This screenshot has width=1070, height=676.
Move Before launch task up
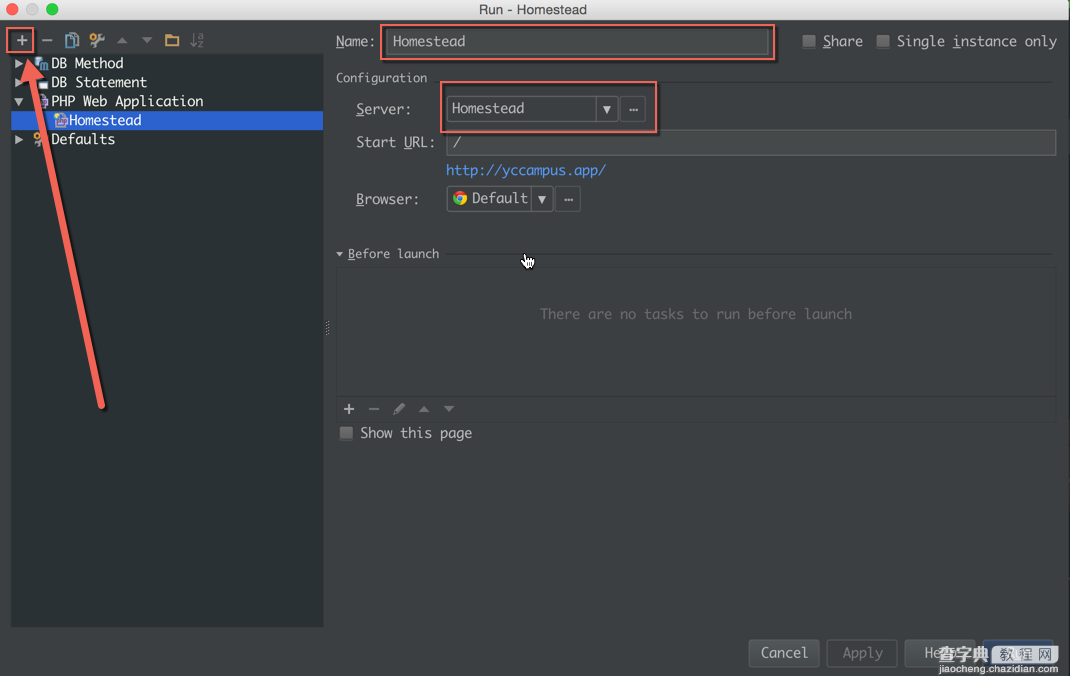tap(424, 409)
